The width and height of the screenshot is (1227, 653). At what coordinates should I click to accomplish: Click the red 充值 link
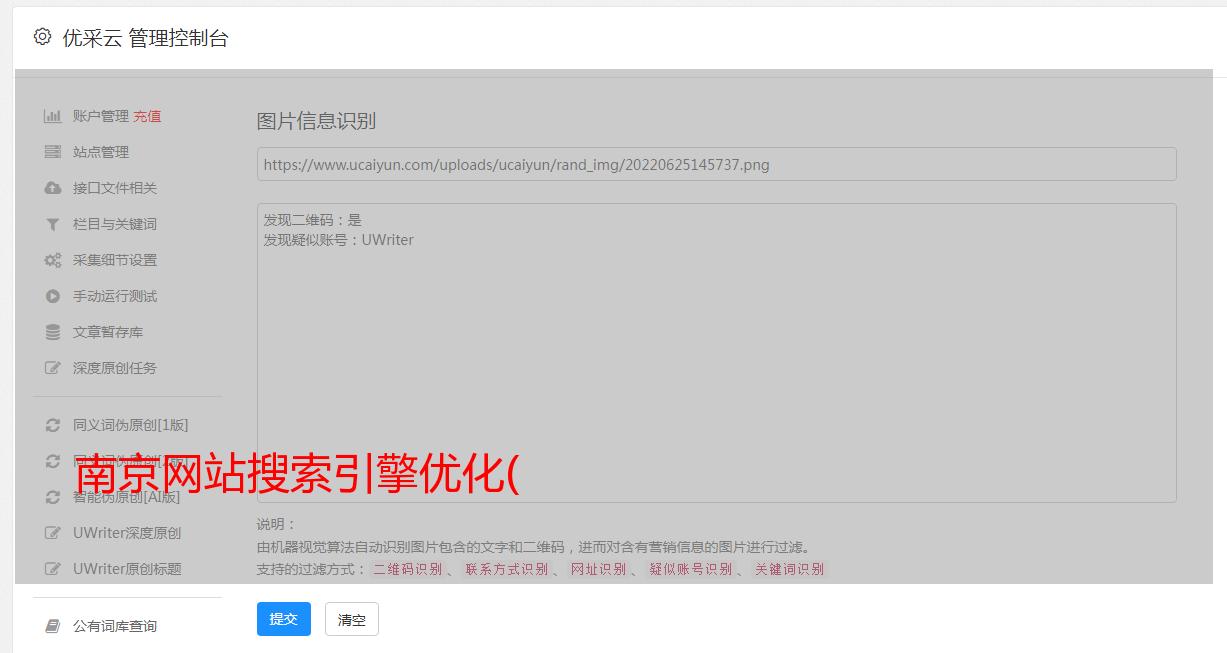147,116
